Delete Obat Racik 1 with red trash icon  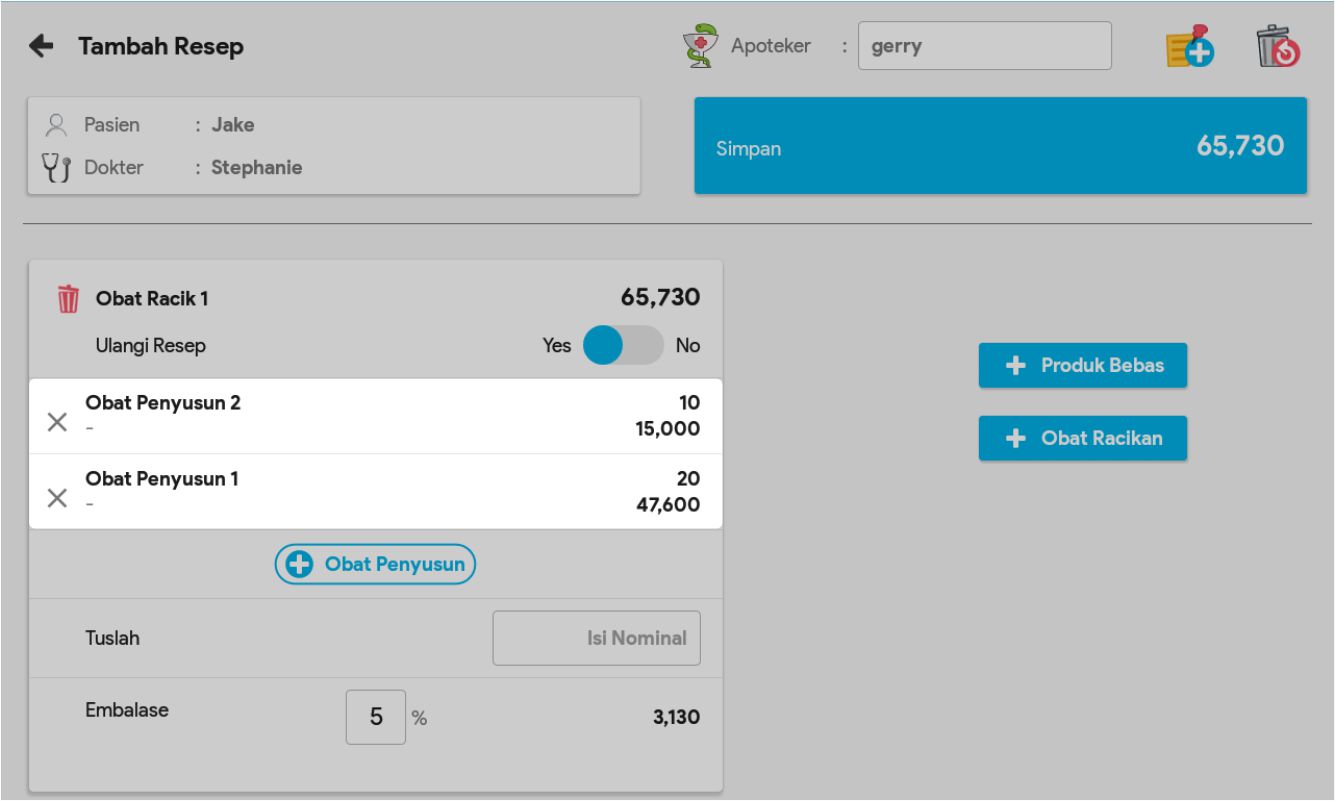pos(68,299)
